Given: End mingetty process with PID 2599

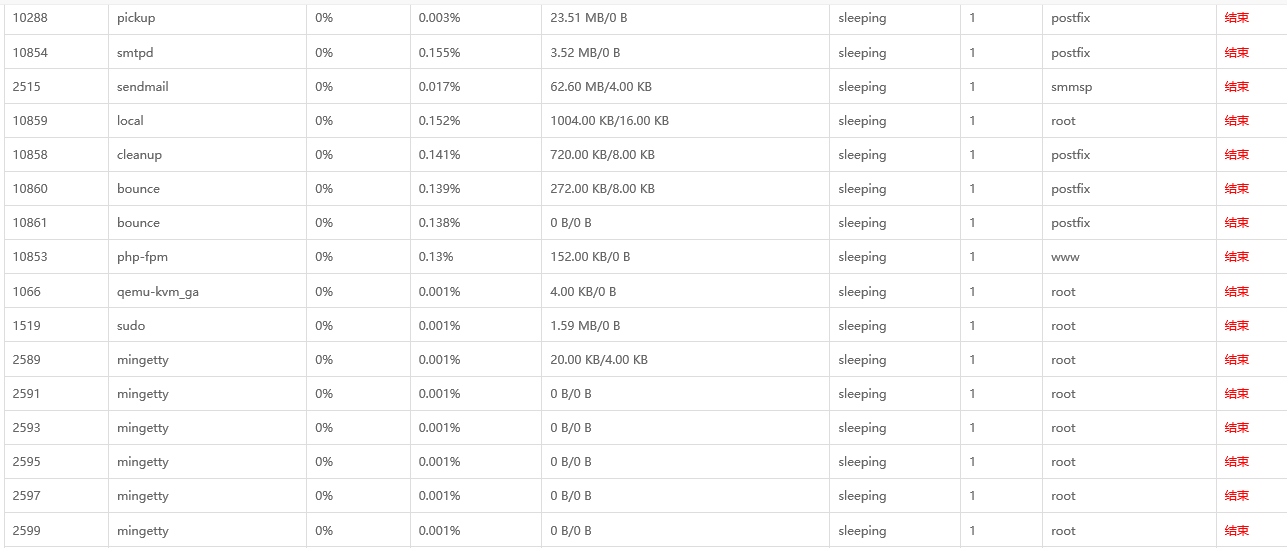Looking at the screenshot, I should coord(1237,531).
